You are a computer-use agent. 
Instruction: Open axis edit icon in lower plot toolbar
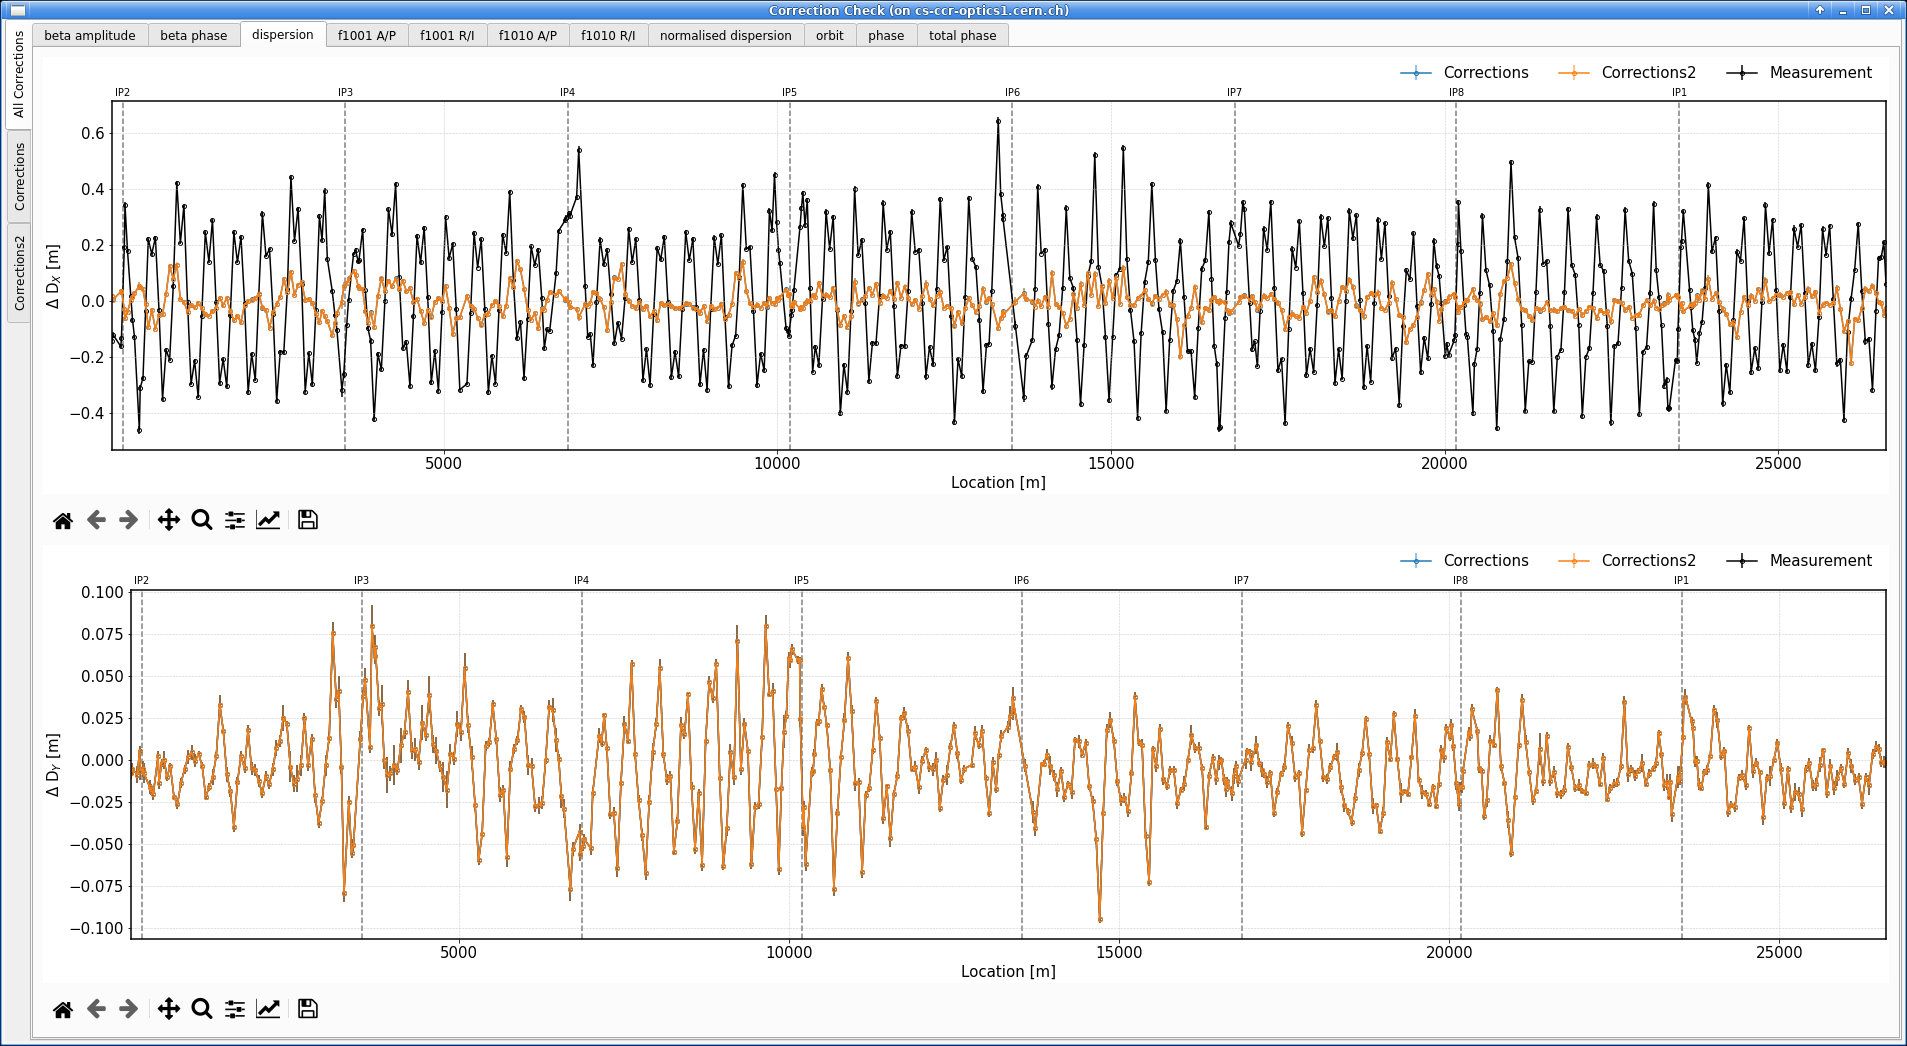268,1009
